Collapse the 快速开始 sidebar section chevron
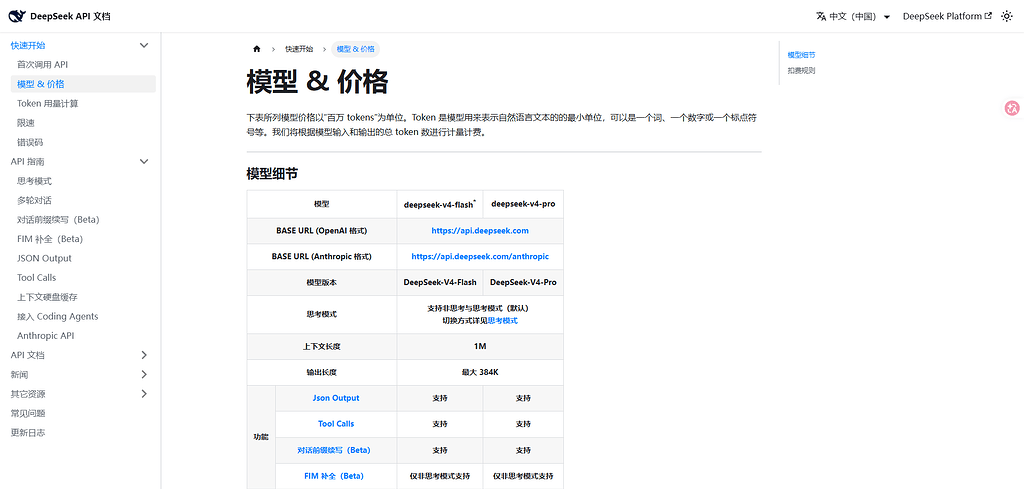The image size is (1024, 489). coord(144,45)
